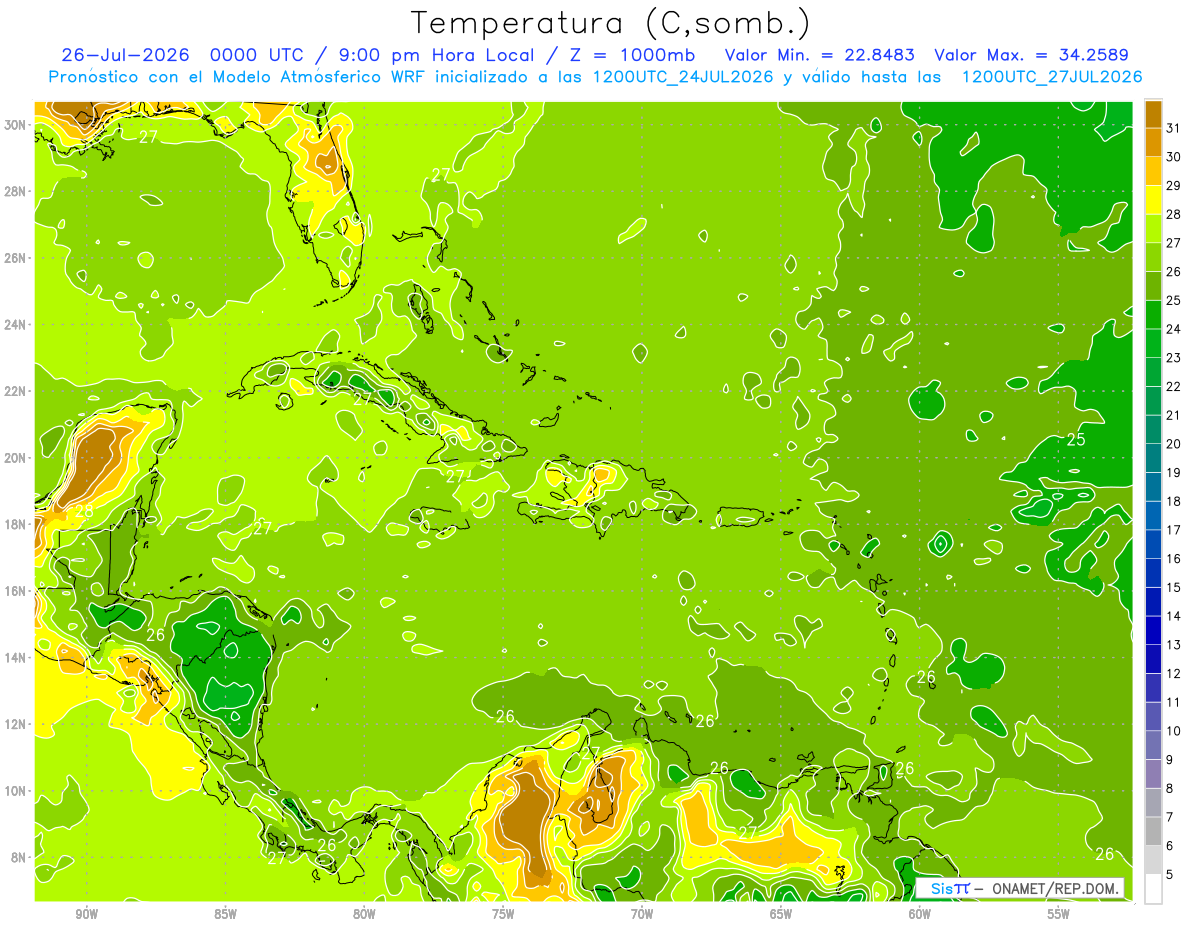Click the 16N latitude axis label
The image size is (1200, 927).
click(x=16, y=591)
